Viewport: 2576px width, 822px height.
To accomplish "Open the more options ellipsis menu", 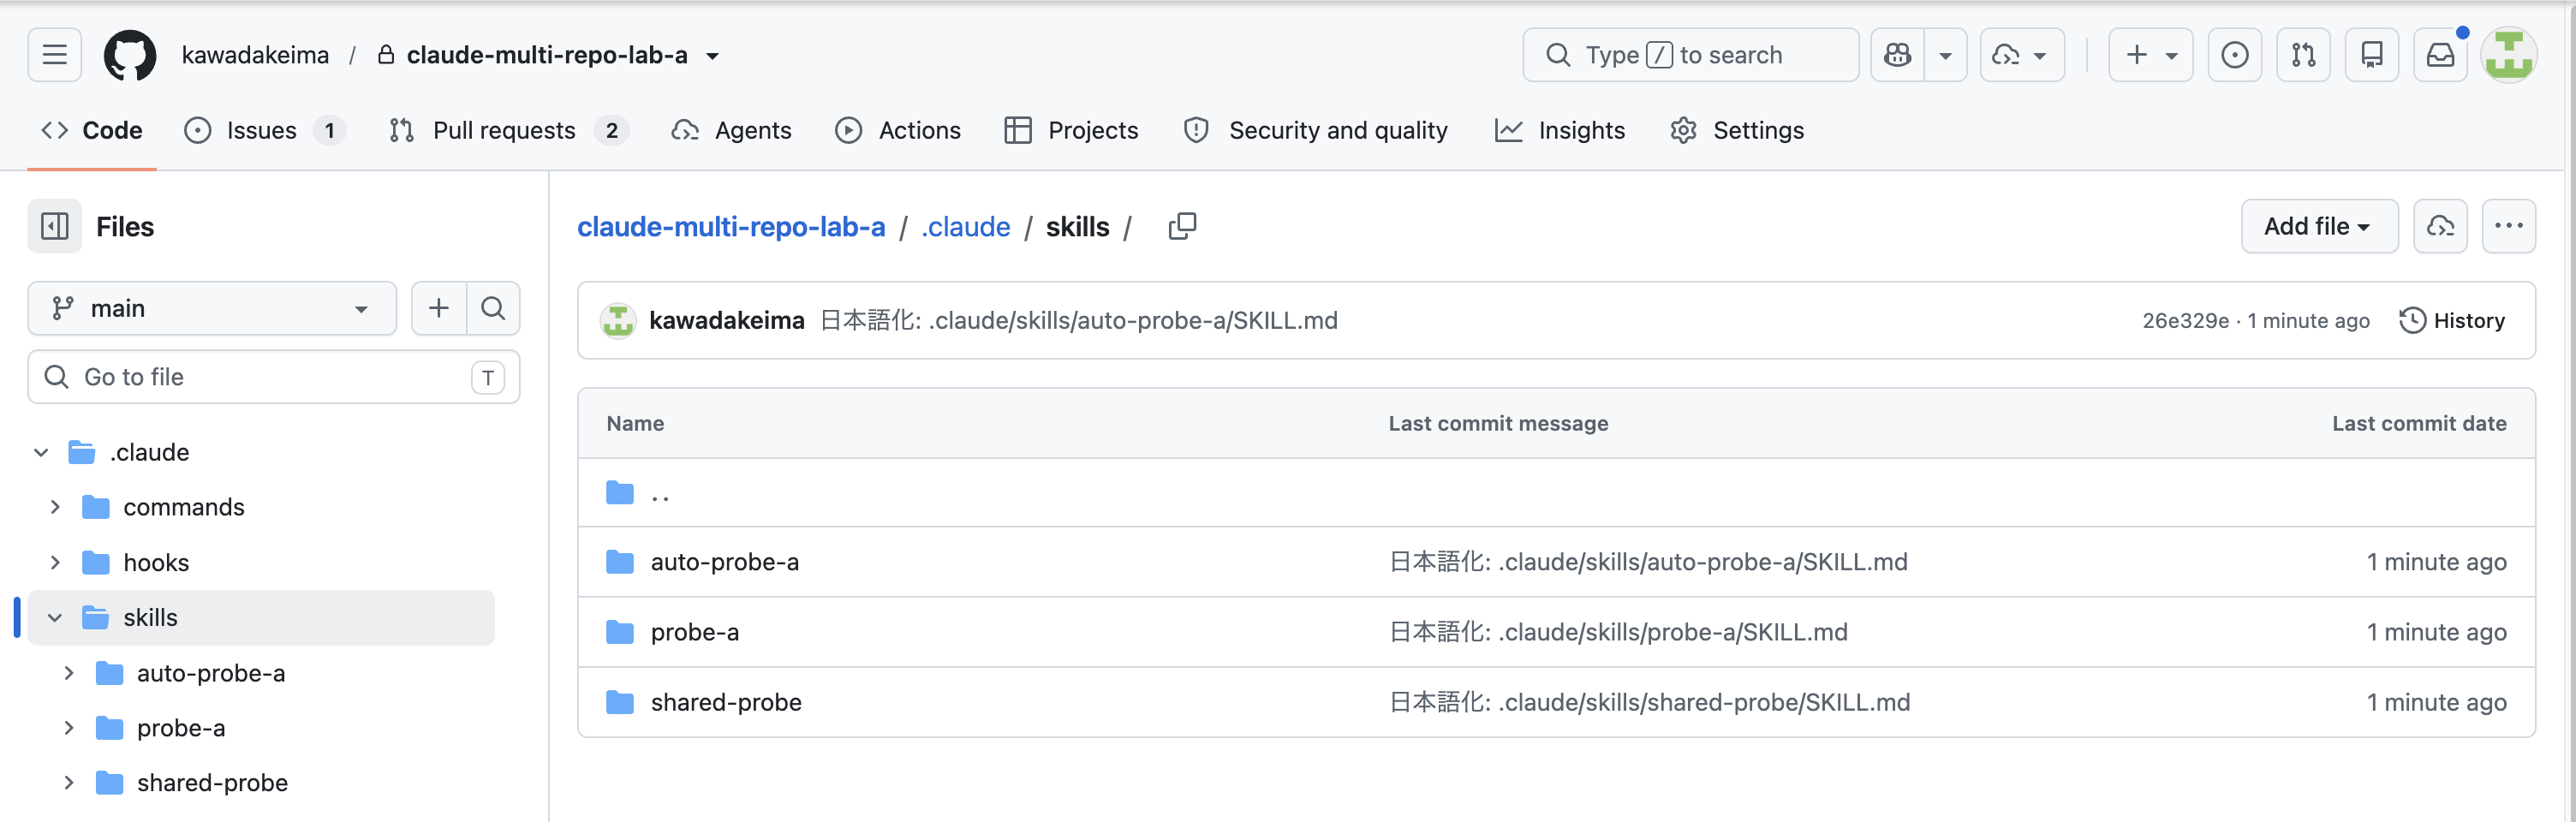I will click(x=2508, y=227).
